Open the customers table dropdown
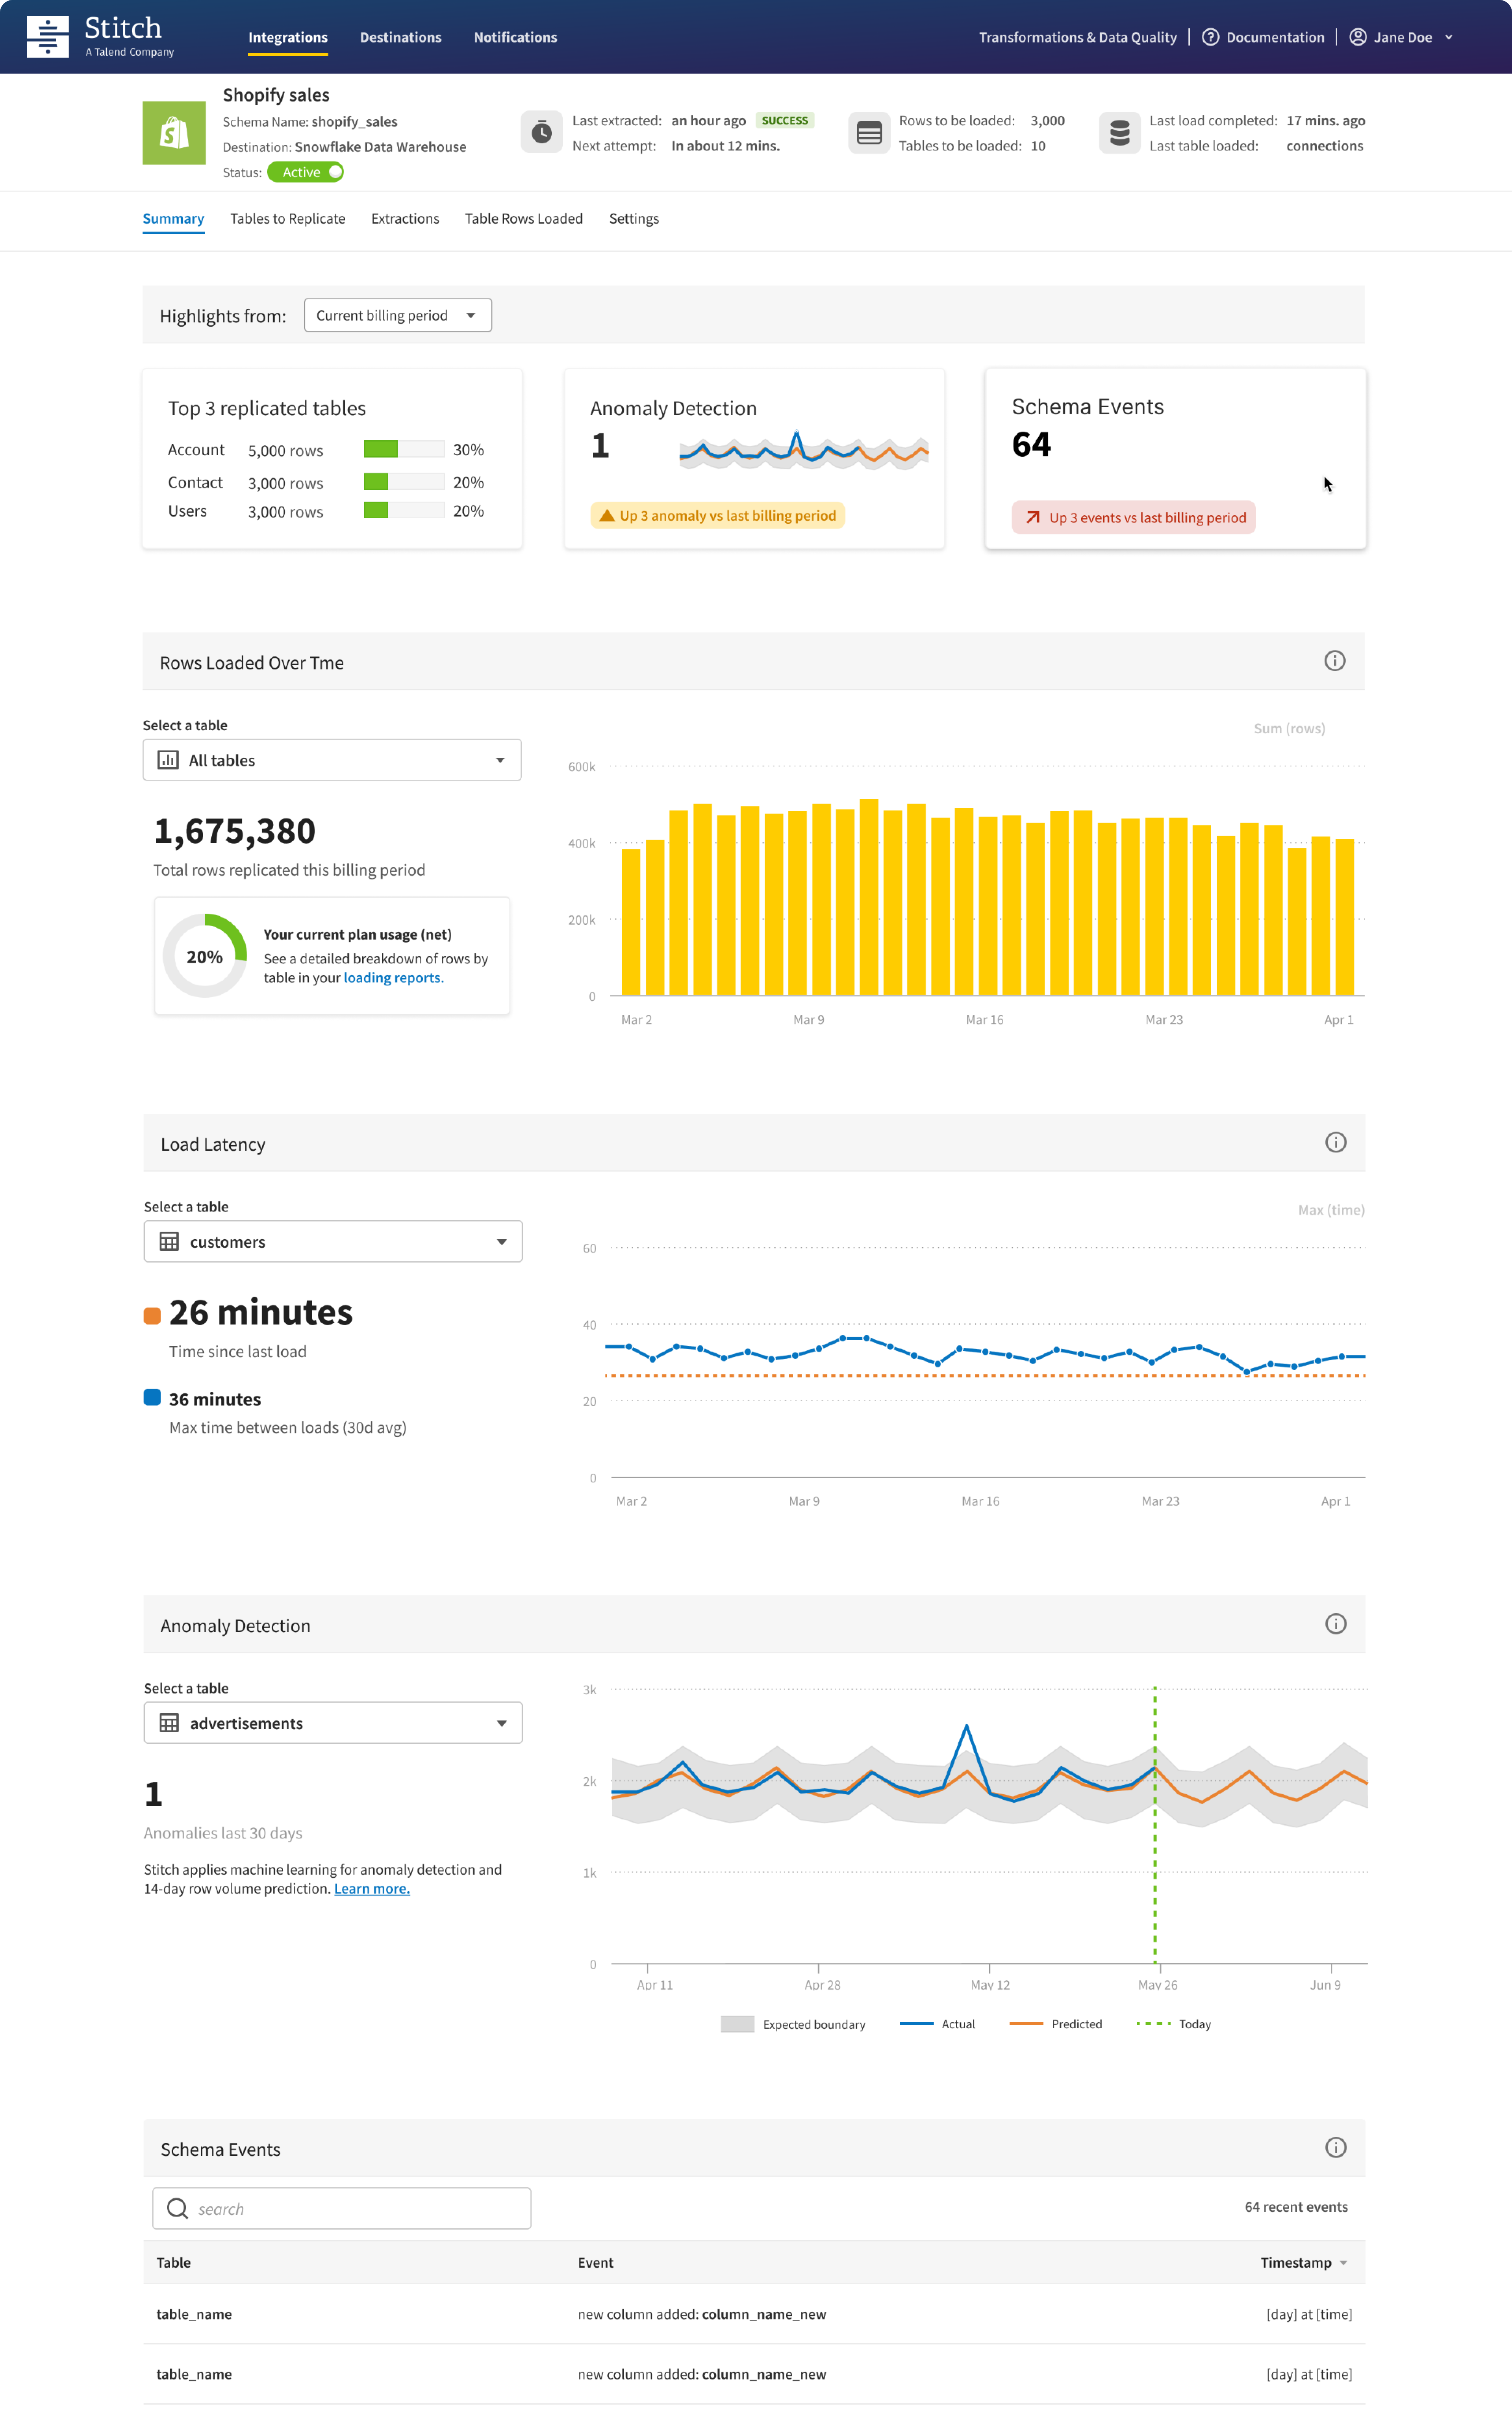The height and width of the screenshot is (2415, 1512). point(333,1241)
